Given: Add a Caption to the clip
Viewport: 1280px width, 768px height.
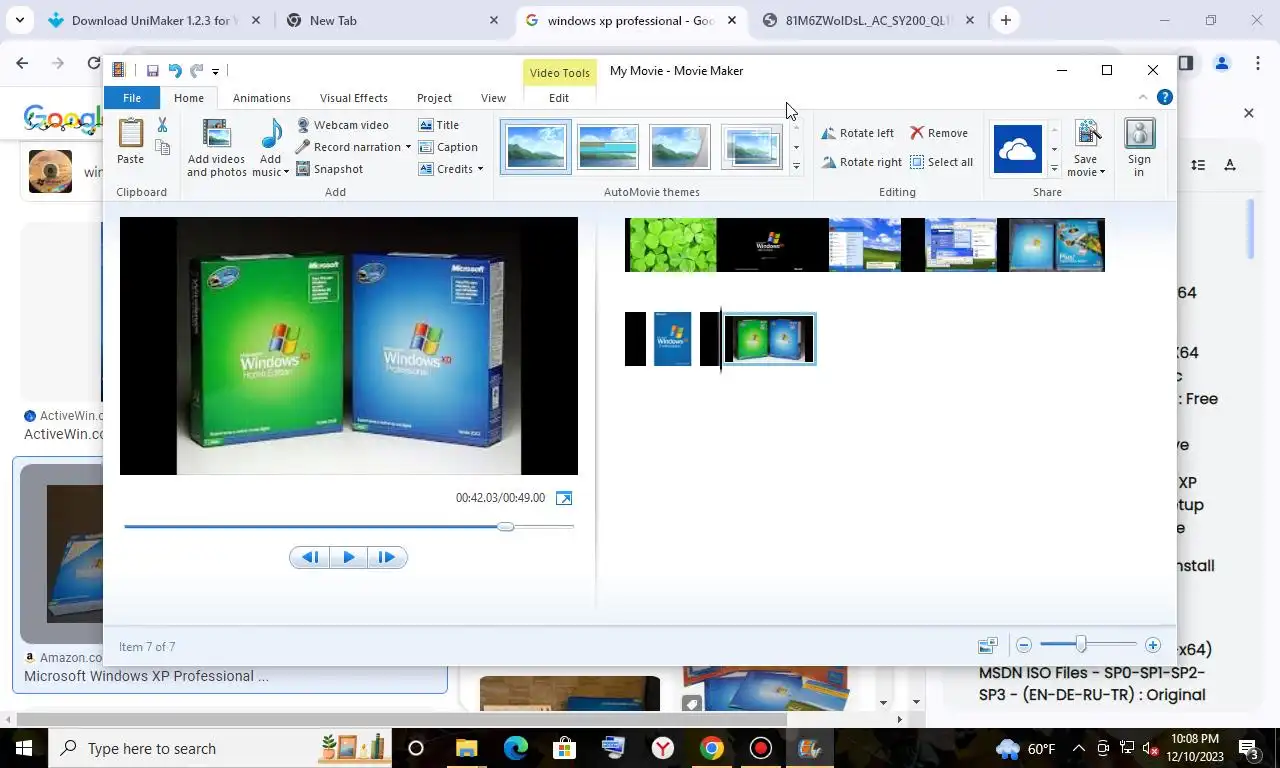Looking at the screenshot, I should point(448,147).
